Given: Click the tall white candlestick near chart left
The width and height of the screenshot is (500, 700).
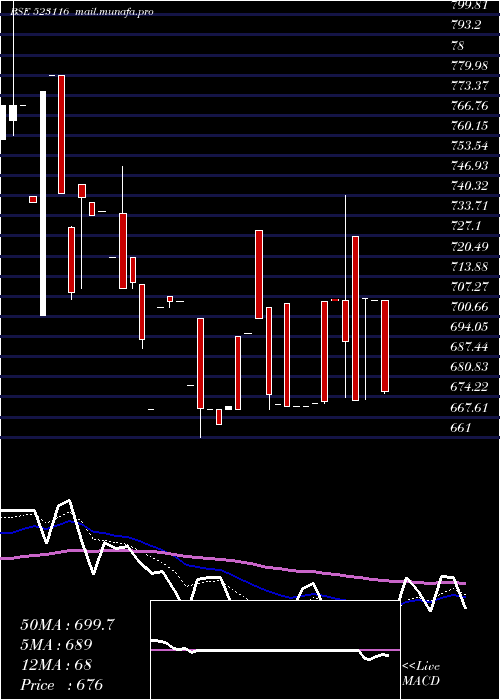Looking at the screenshot, I should tap(43, 204).
